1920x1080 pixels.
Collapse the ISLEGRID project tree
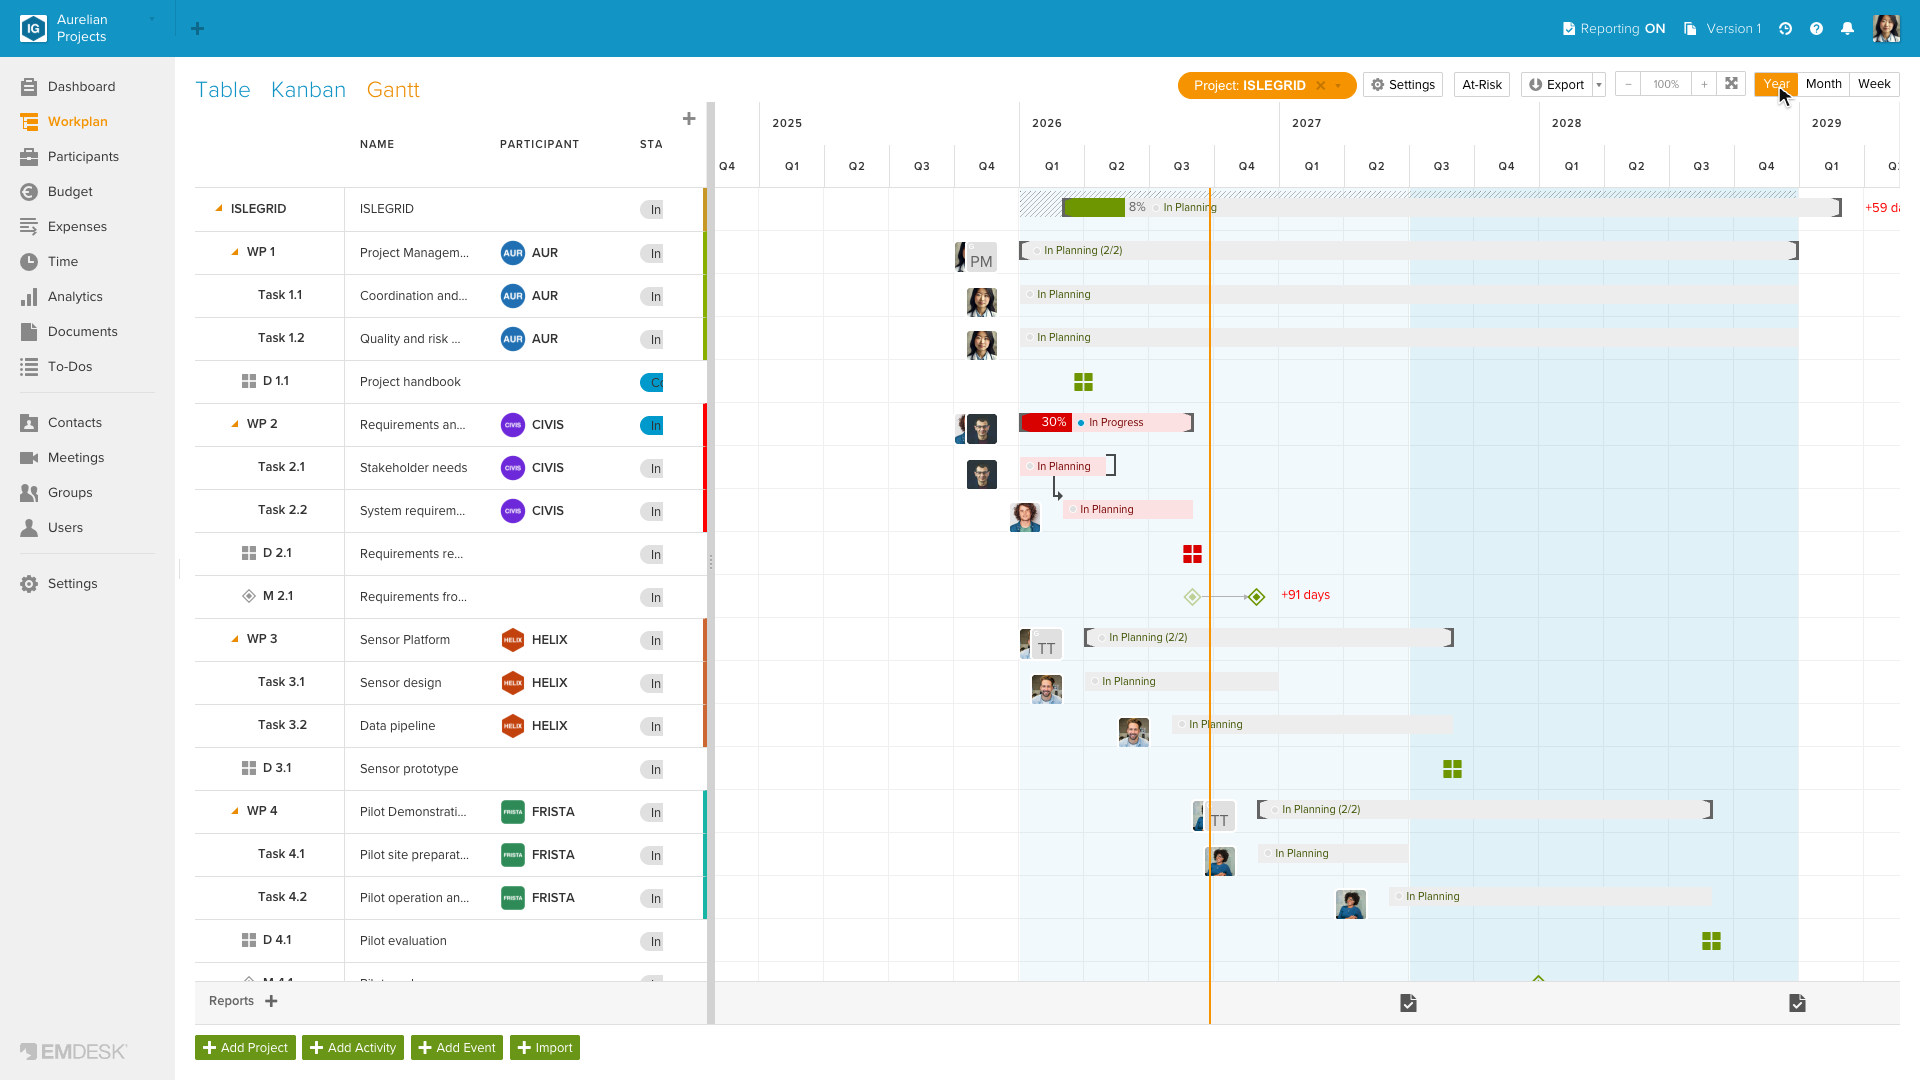point(218,209)
